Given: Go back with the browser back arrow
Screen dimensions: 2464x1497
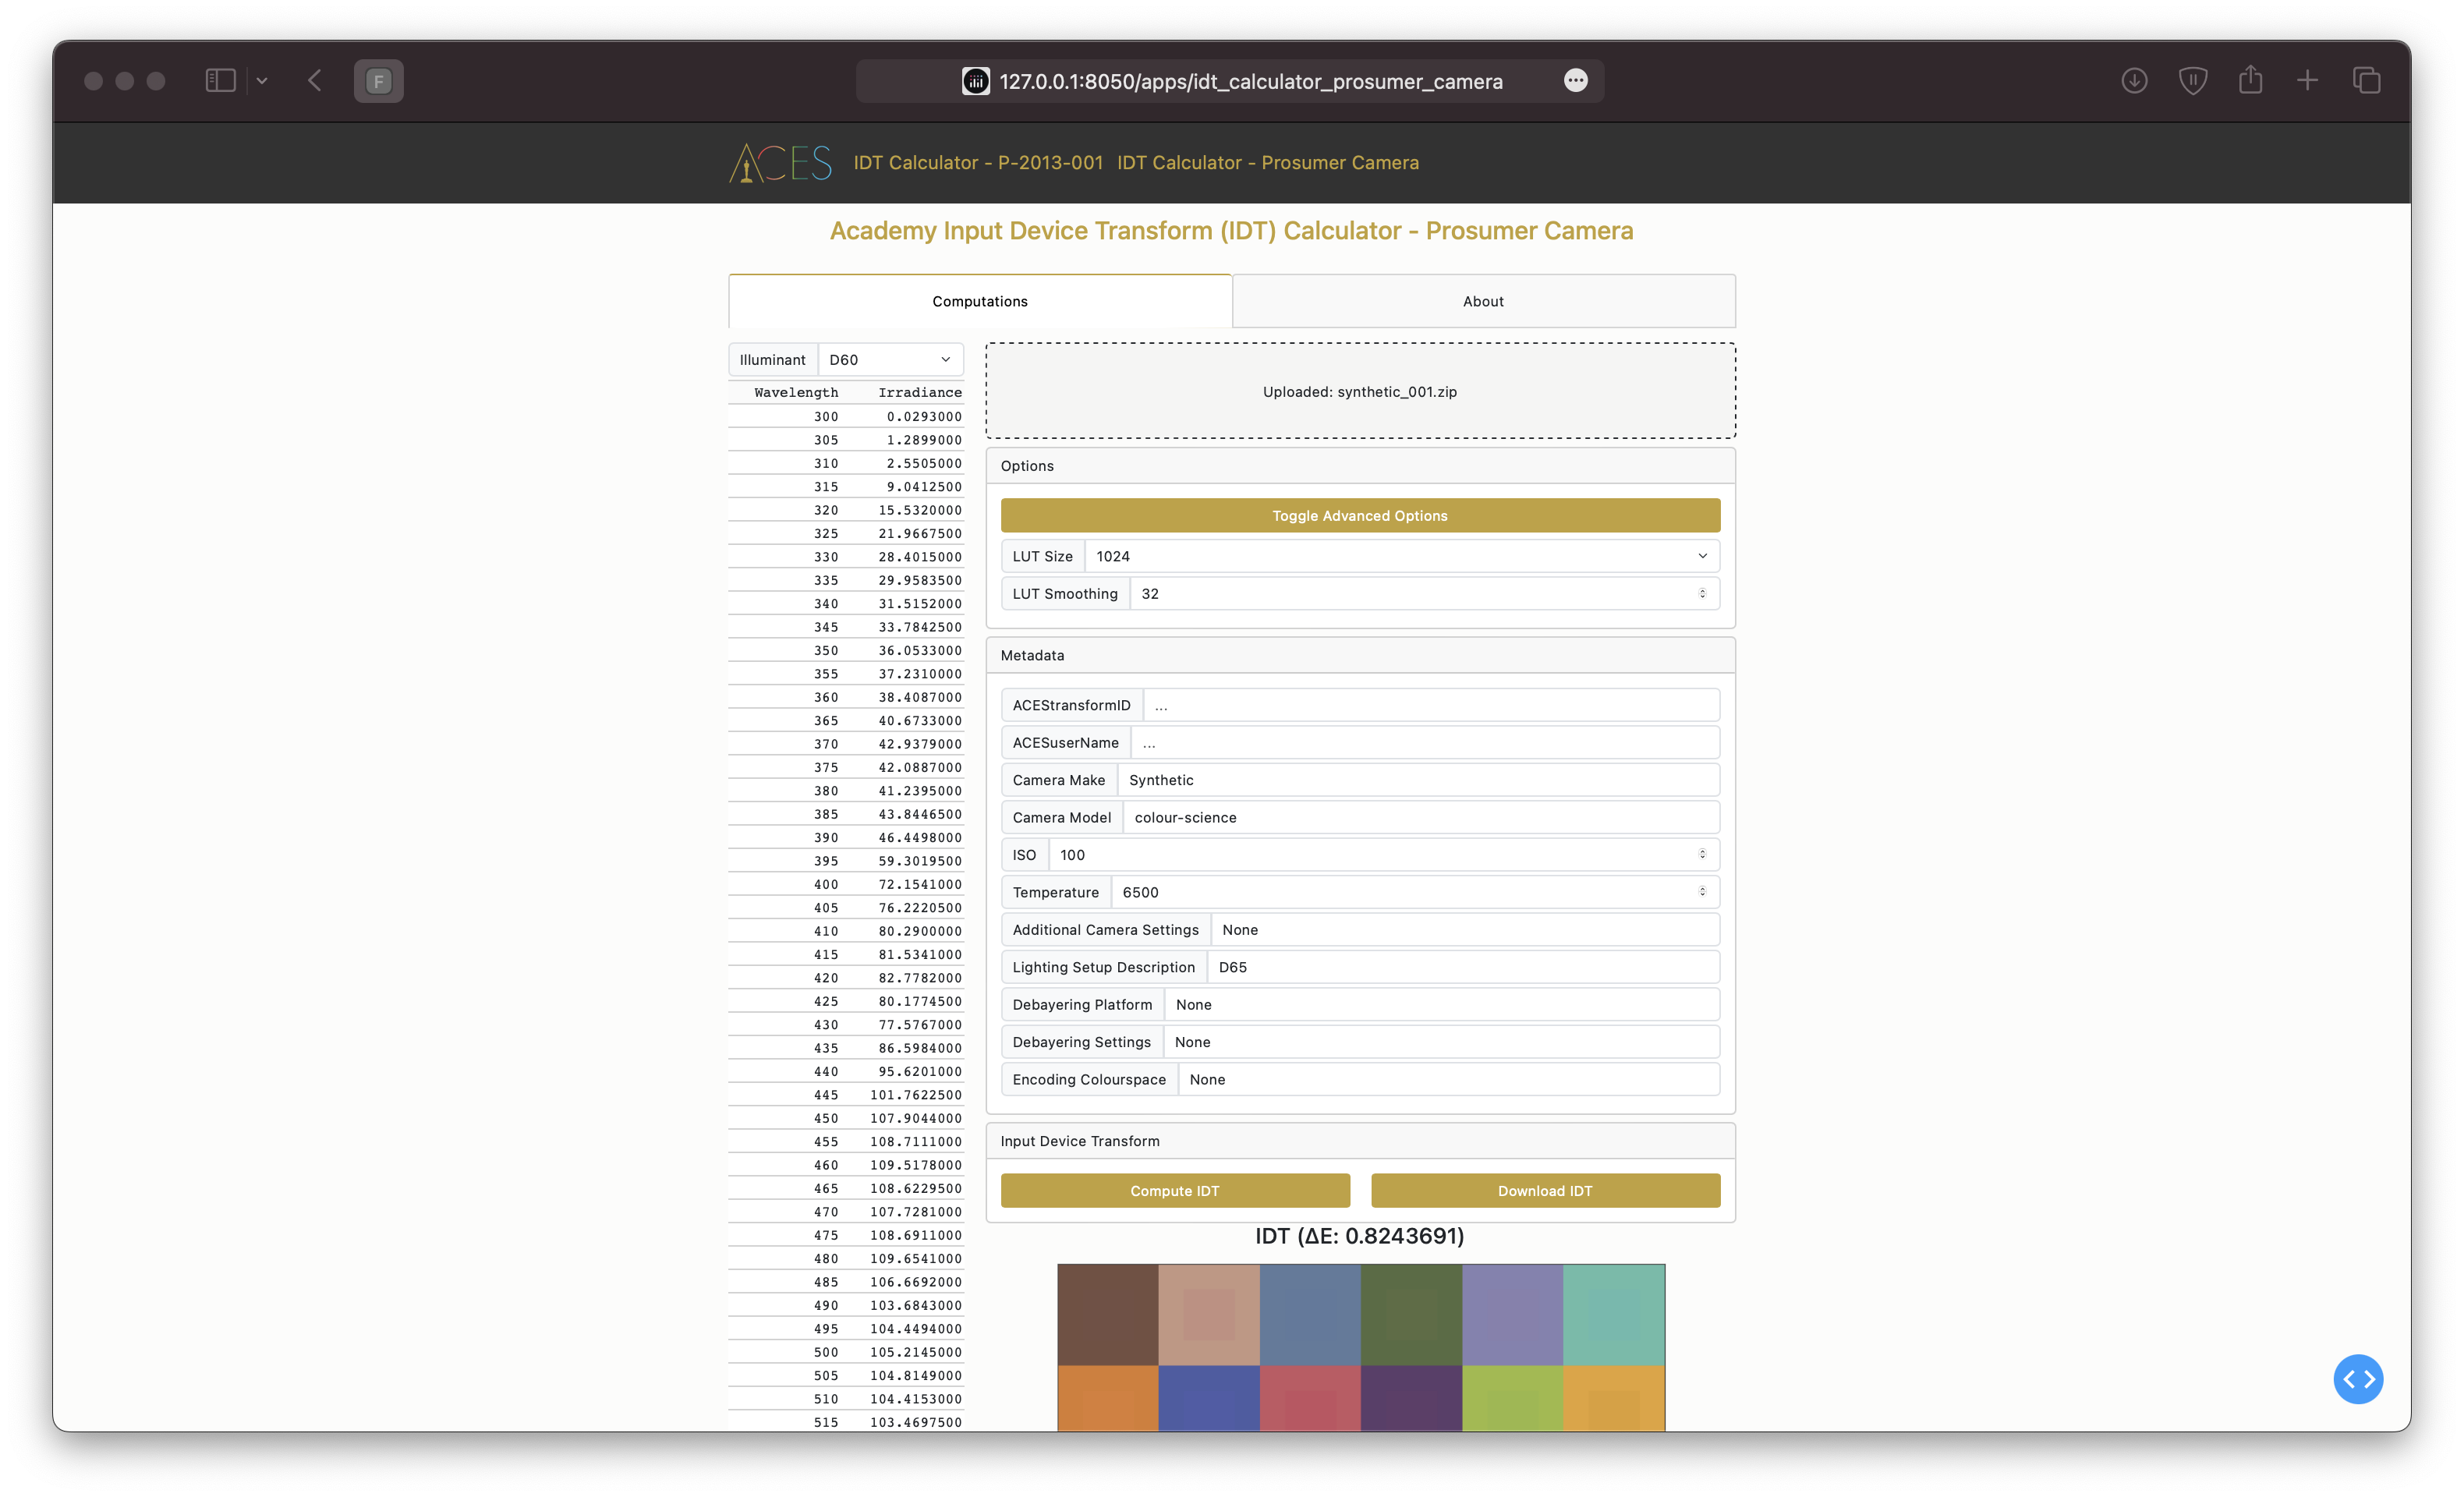Looking at the screenshot, I should point(315,81).
